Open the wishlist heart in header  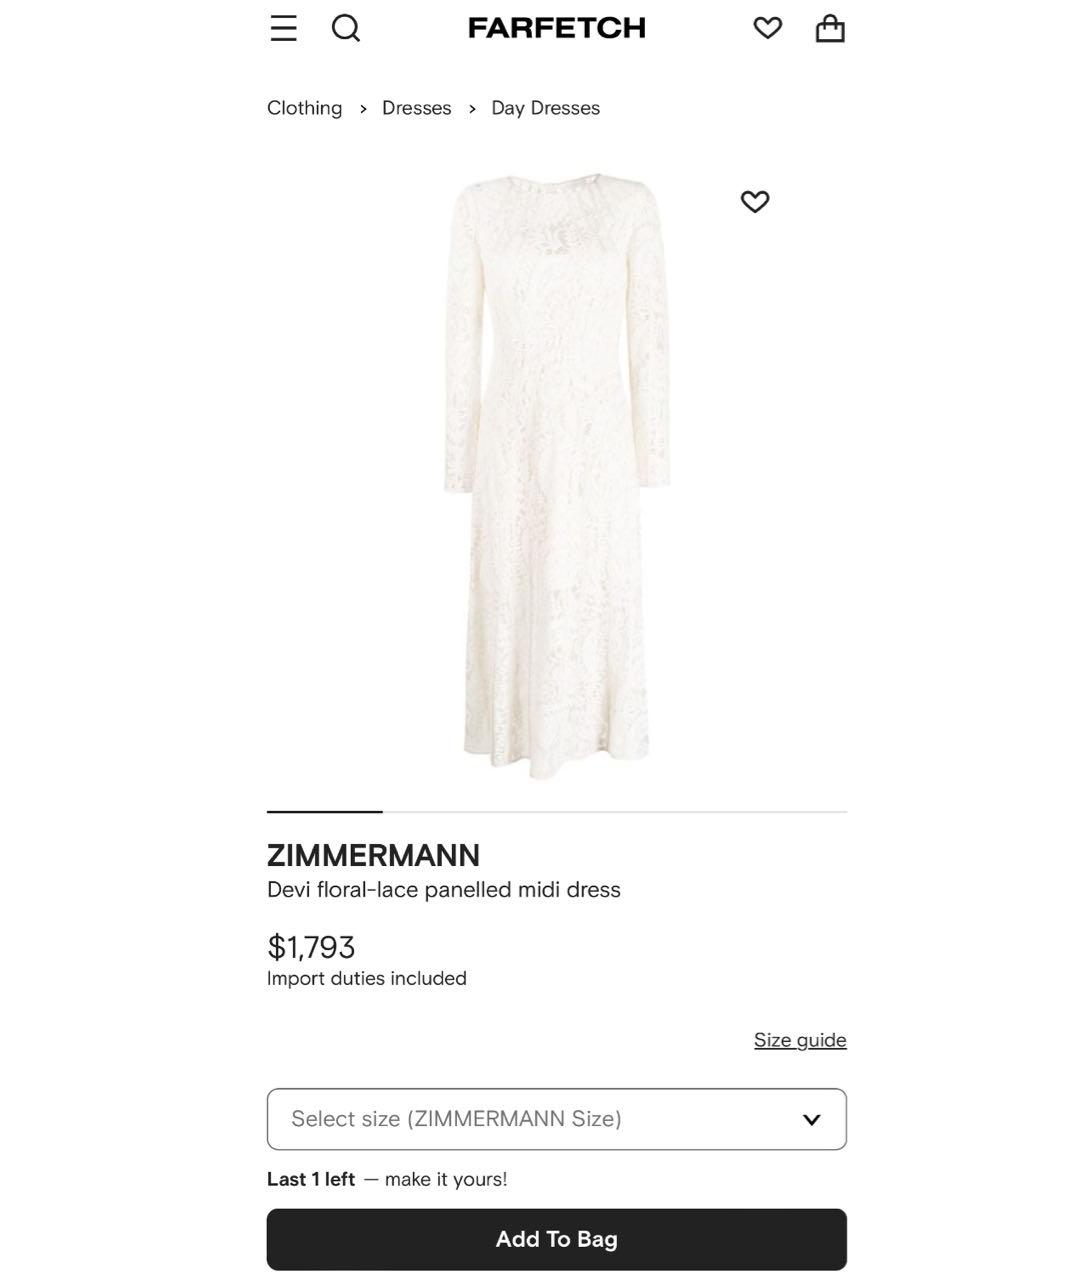[768, 28]
